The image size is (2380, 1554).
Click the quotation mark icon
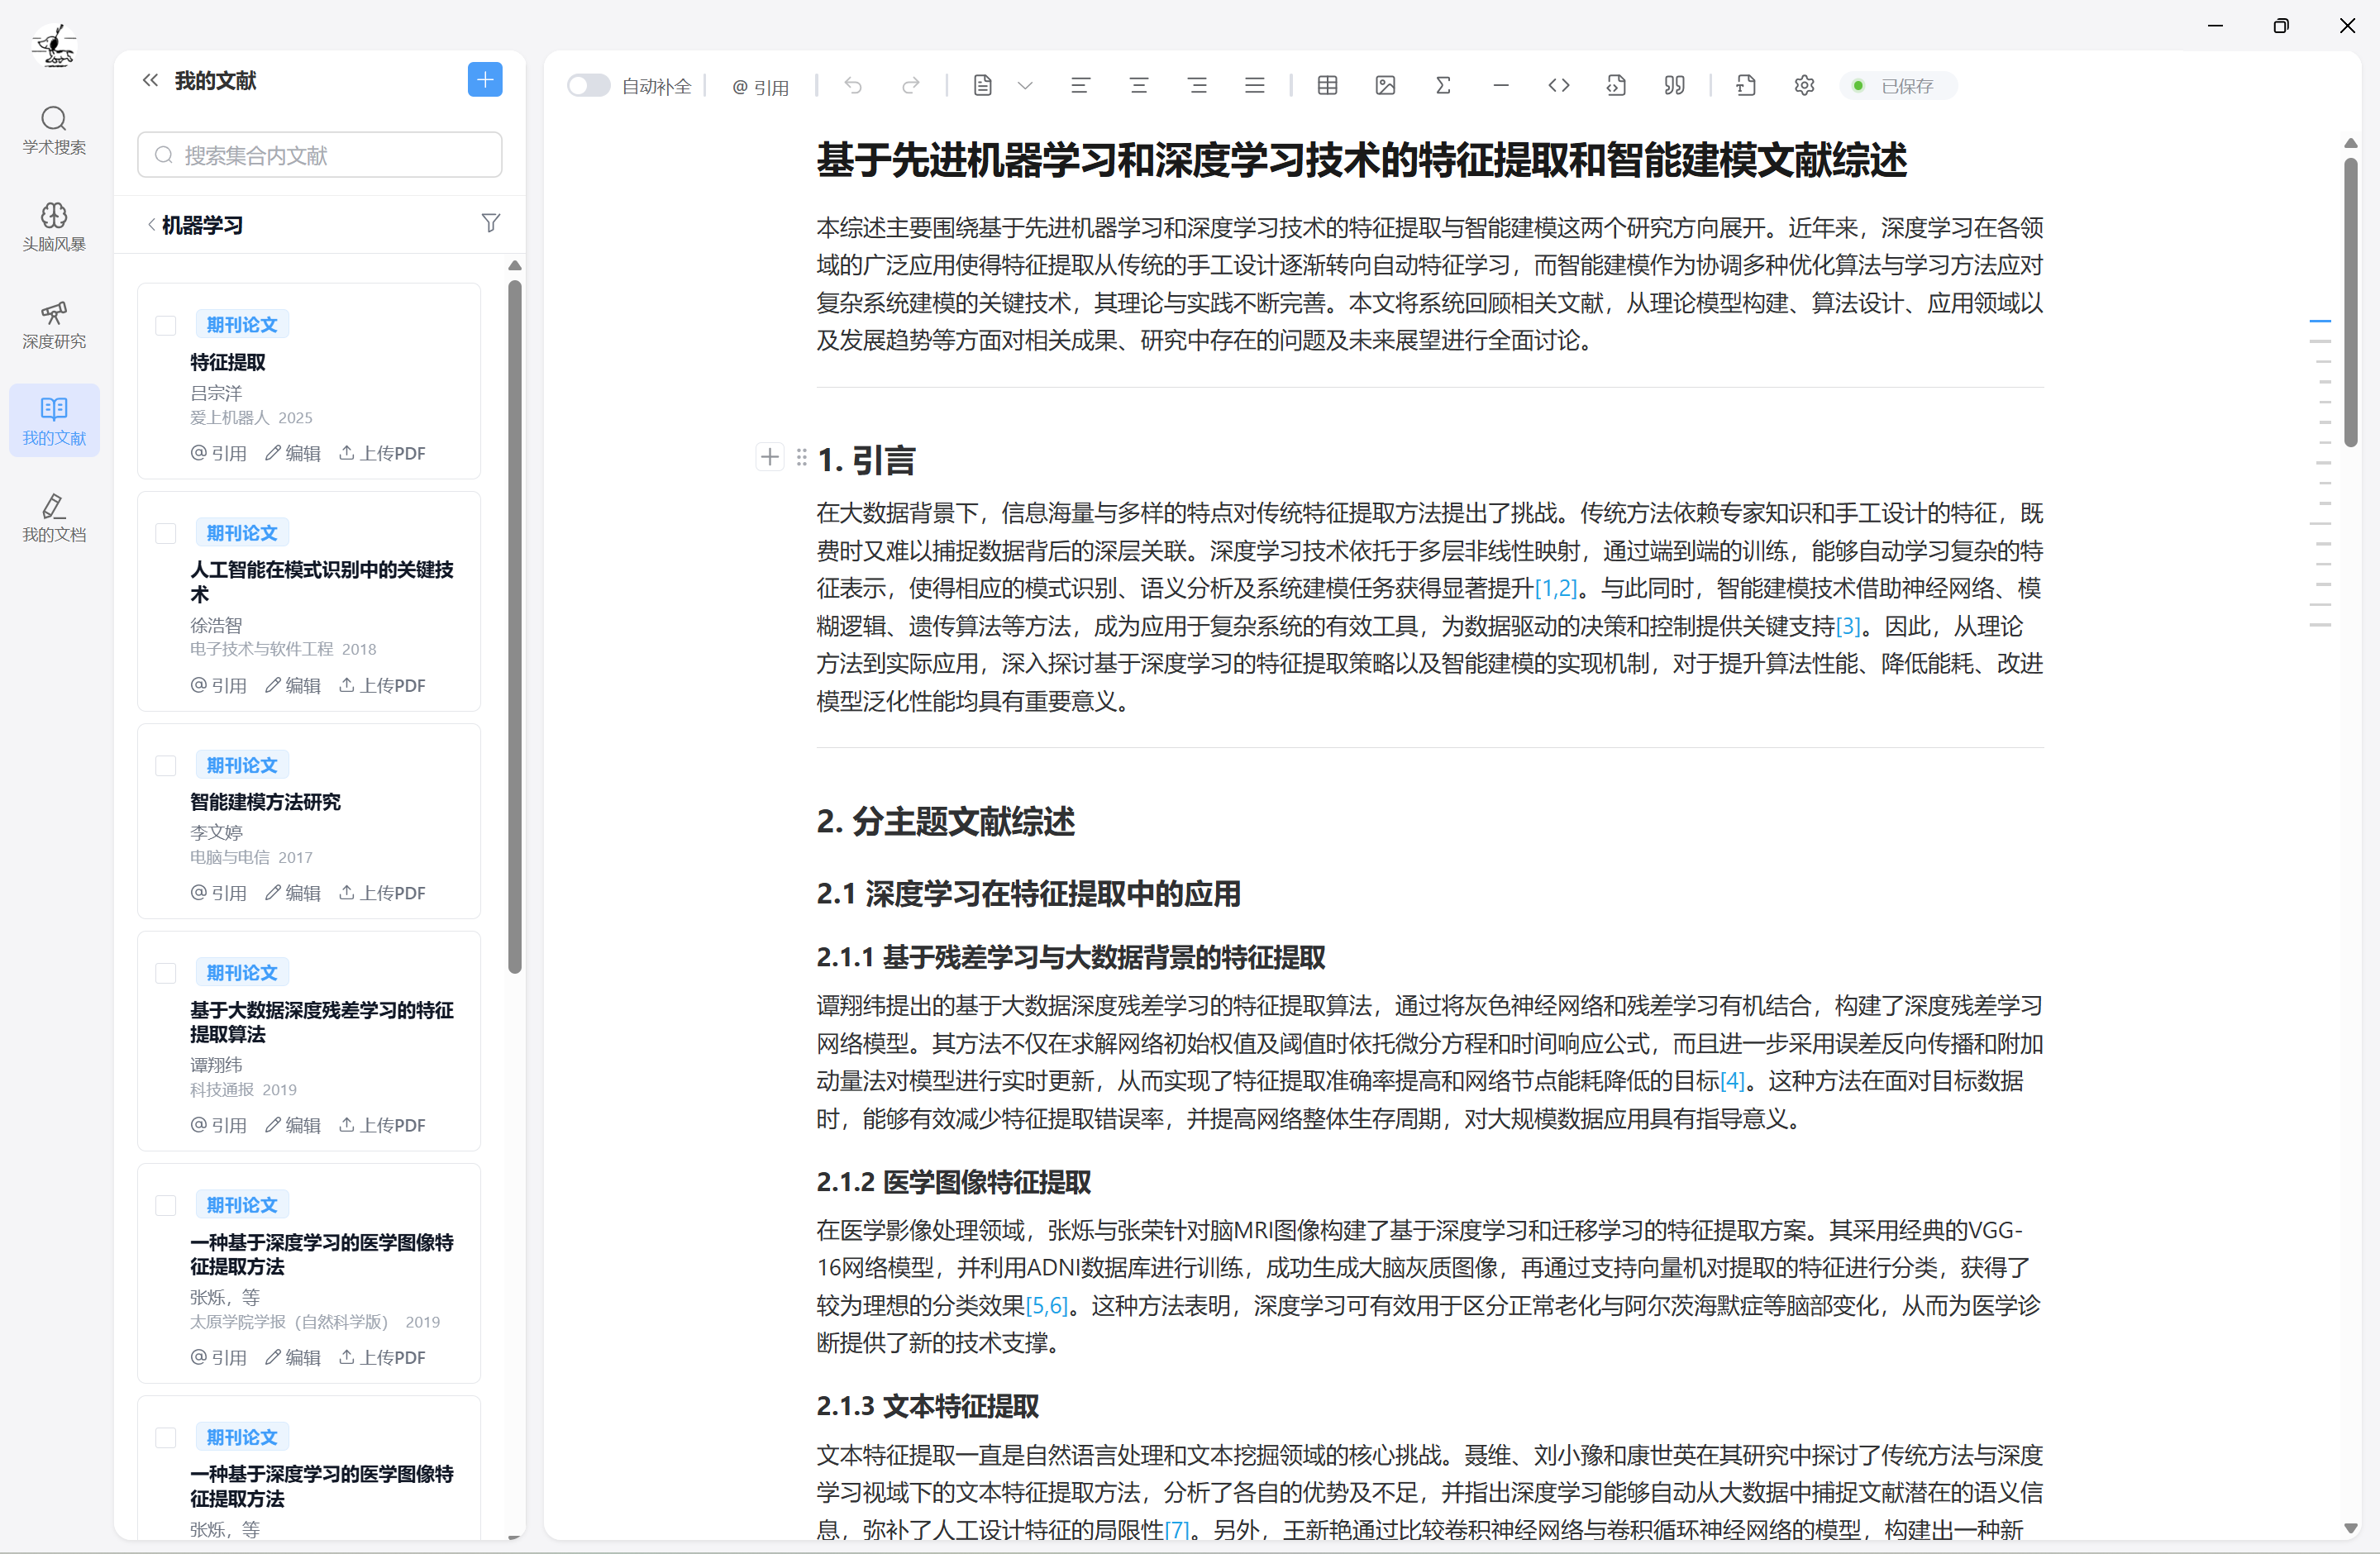point(1674,86)
